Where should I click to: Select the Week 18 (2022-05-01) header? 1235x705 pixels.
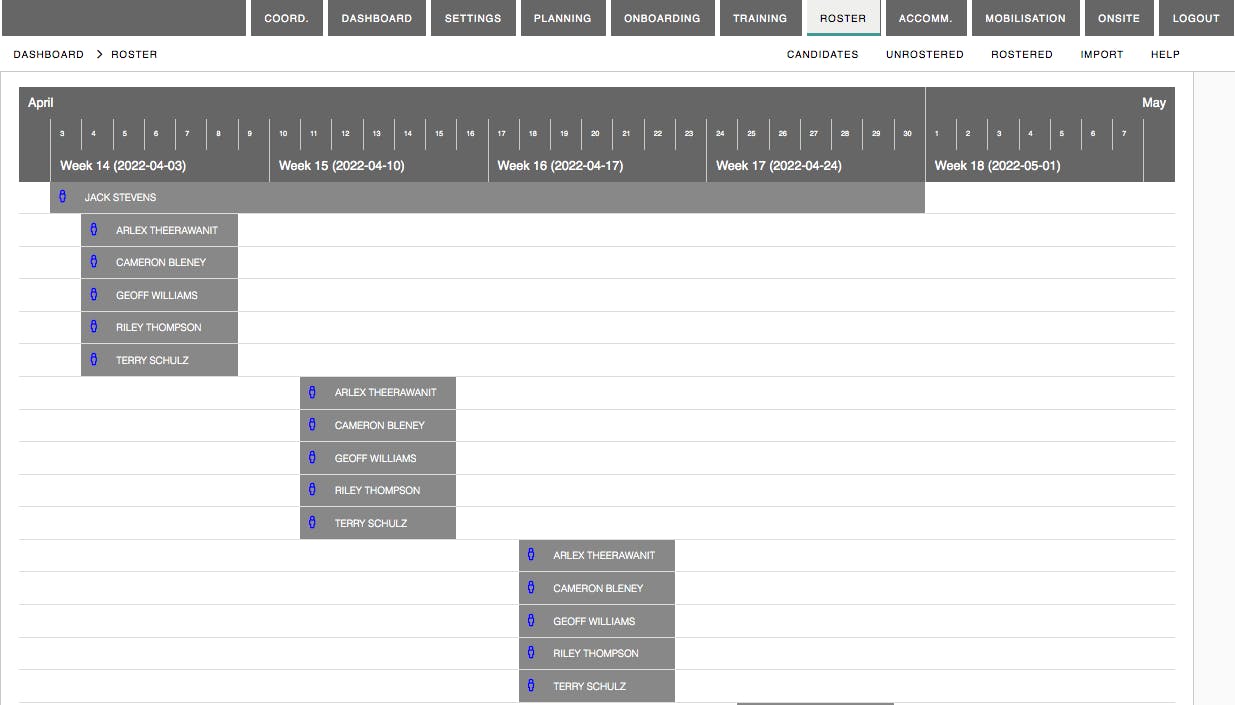point(998,166)
